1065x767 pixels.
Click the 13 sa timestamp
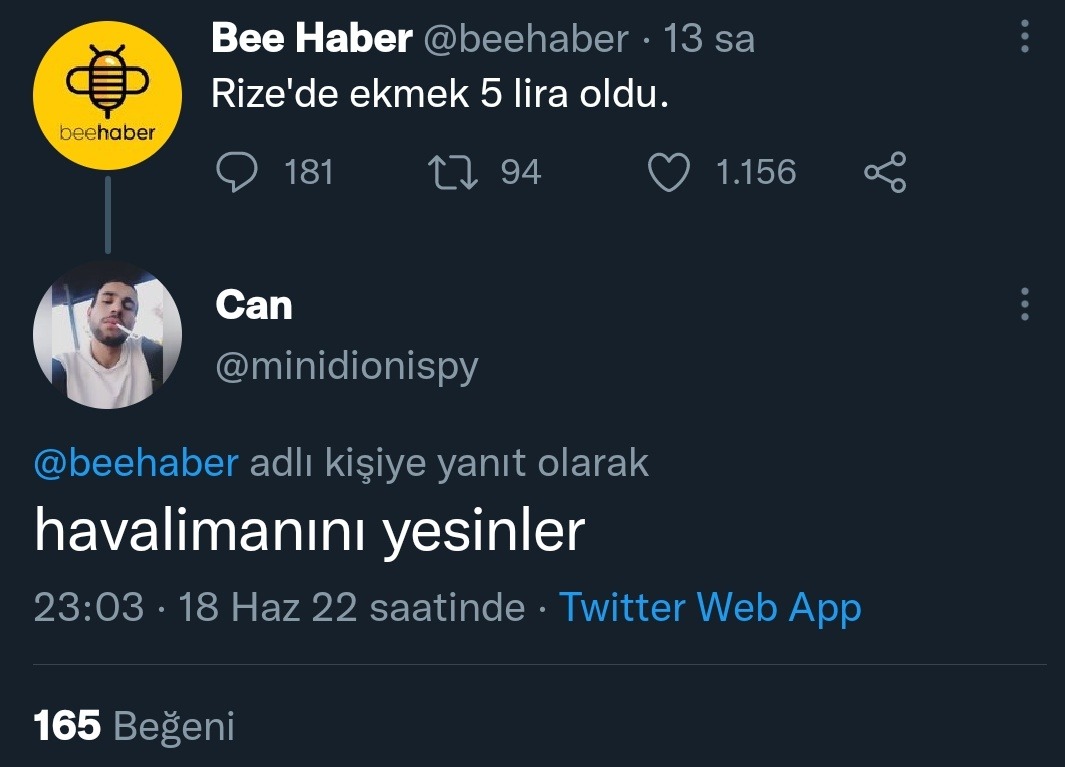click(x=709, y=39)
